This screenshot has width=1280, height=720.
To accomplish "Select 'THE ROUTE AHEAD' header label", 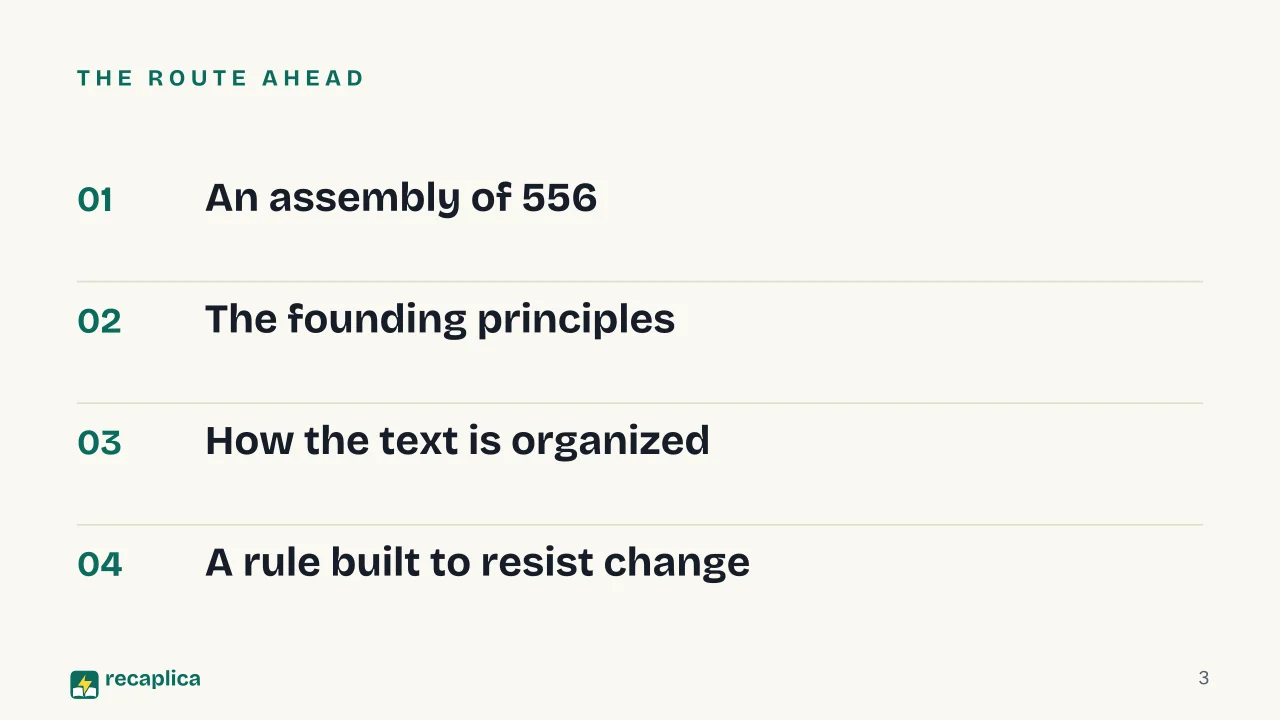I will [221, 78].
